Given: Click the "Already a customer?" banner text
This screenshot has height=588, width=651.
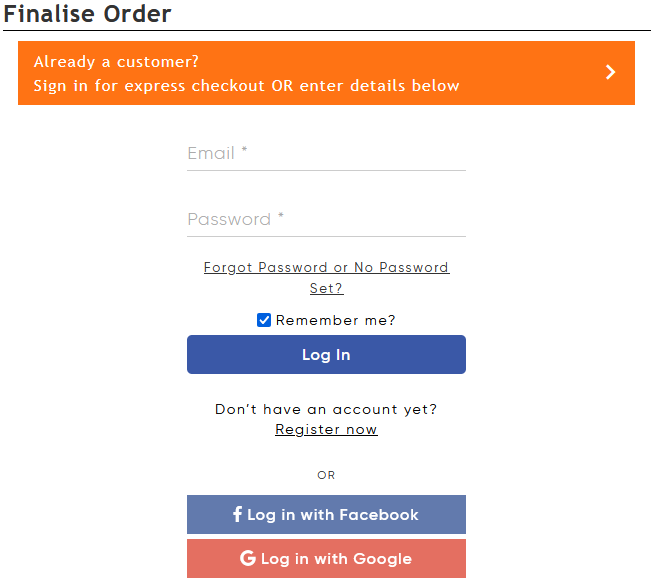Looking at the screenshot, I should [x=116, y=62].
